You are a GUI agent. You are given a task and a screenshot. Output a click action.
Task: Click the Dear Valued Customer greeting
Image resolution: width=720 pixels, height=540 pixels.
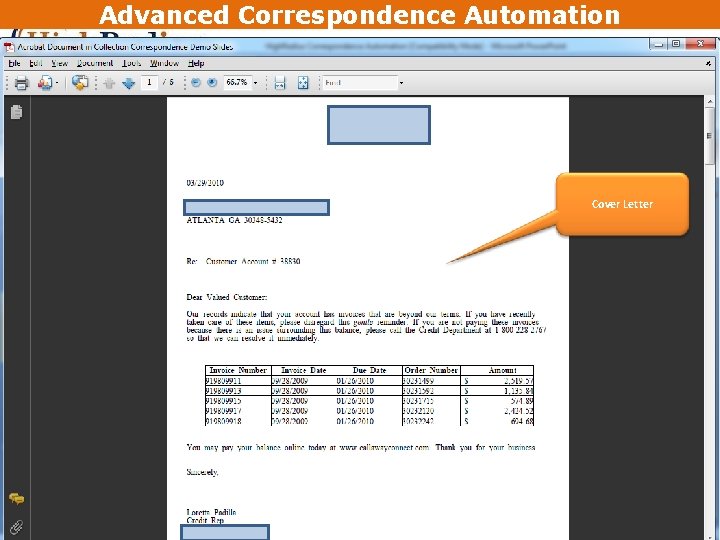tap(227, 297)
